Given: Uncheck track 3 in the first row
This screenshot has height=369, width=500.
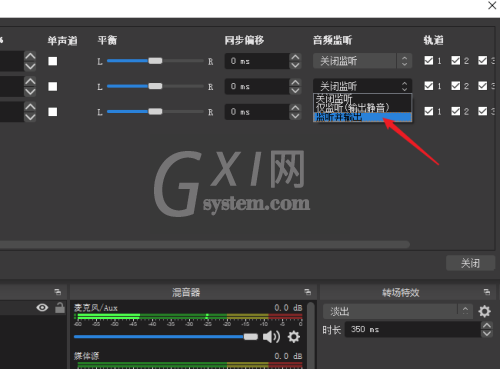Looking at the screenshot, I should (x=482, y=60).
